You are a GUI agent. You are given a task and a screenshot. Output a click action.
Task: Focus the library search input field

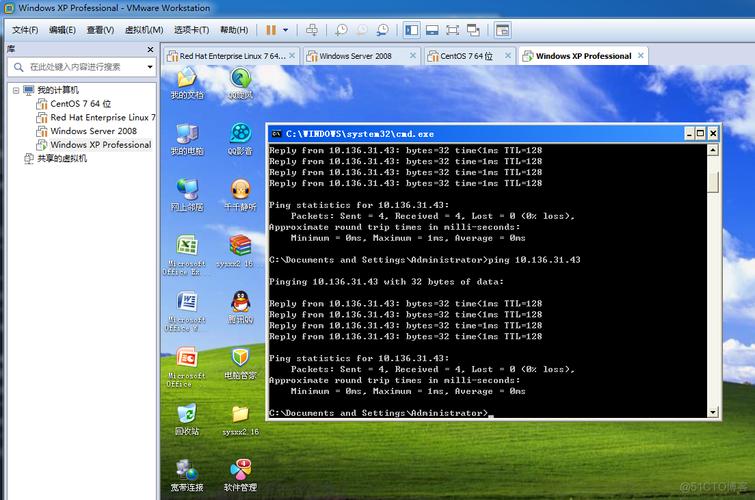[77, 67]
